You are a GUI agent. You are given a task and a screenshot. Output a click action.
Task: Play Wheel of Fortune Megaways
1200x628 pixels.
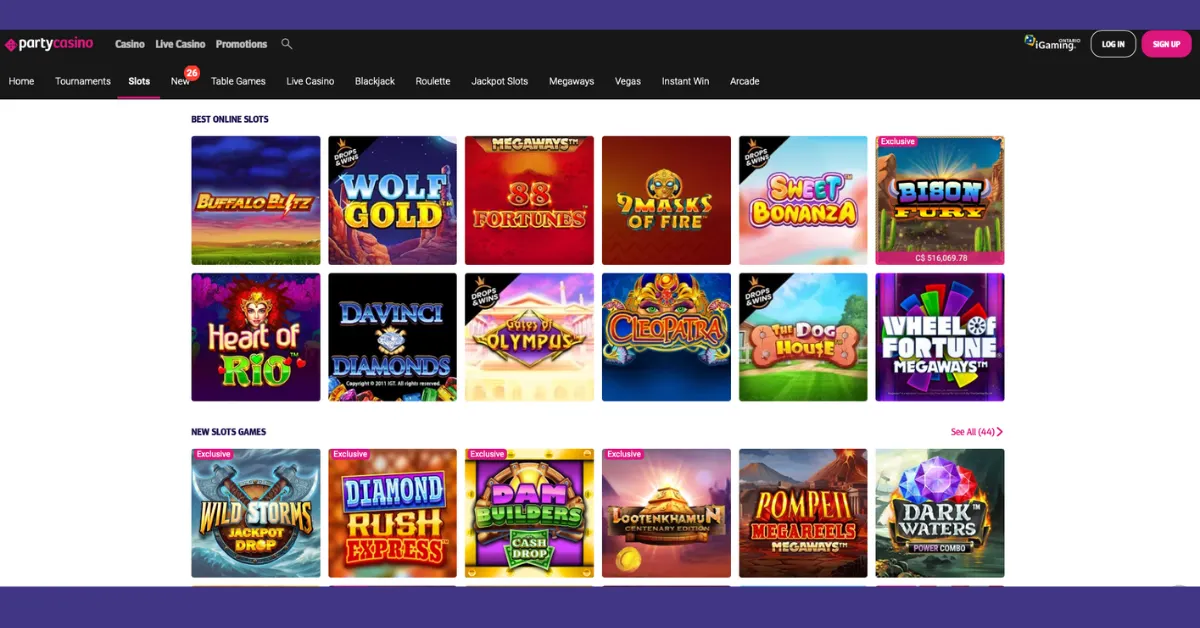939,337
